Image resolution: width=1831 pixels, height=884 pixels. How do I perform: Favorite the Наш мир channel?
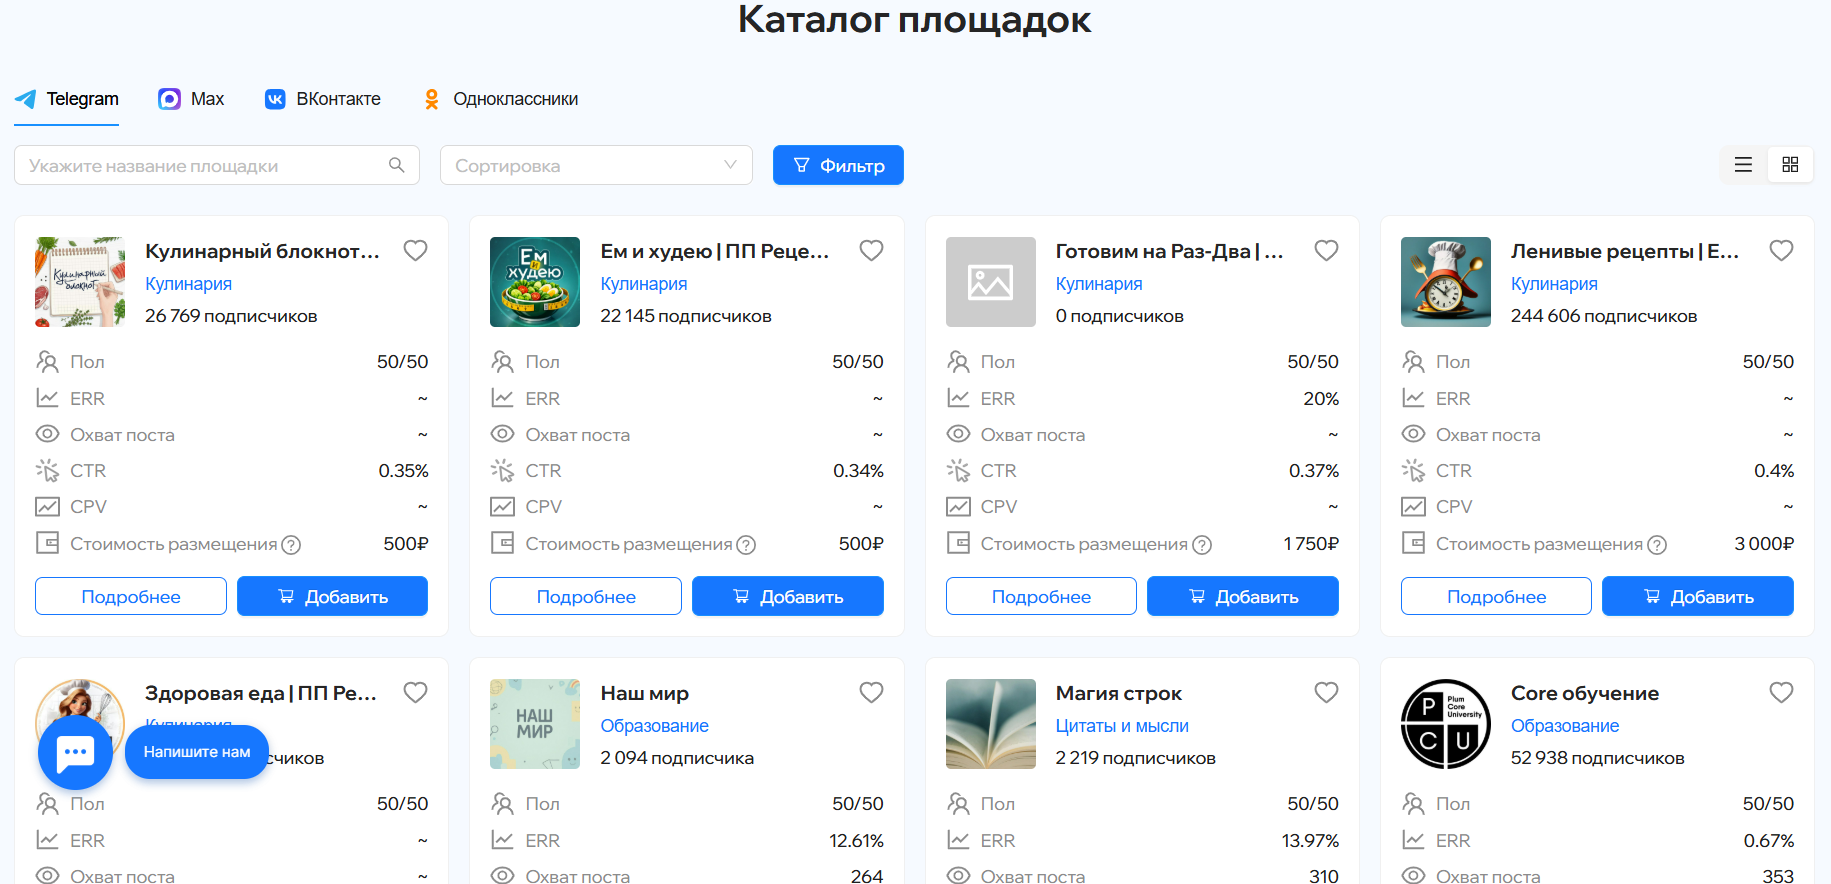871,693
